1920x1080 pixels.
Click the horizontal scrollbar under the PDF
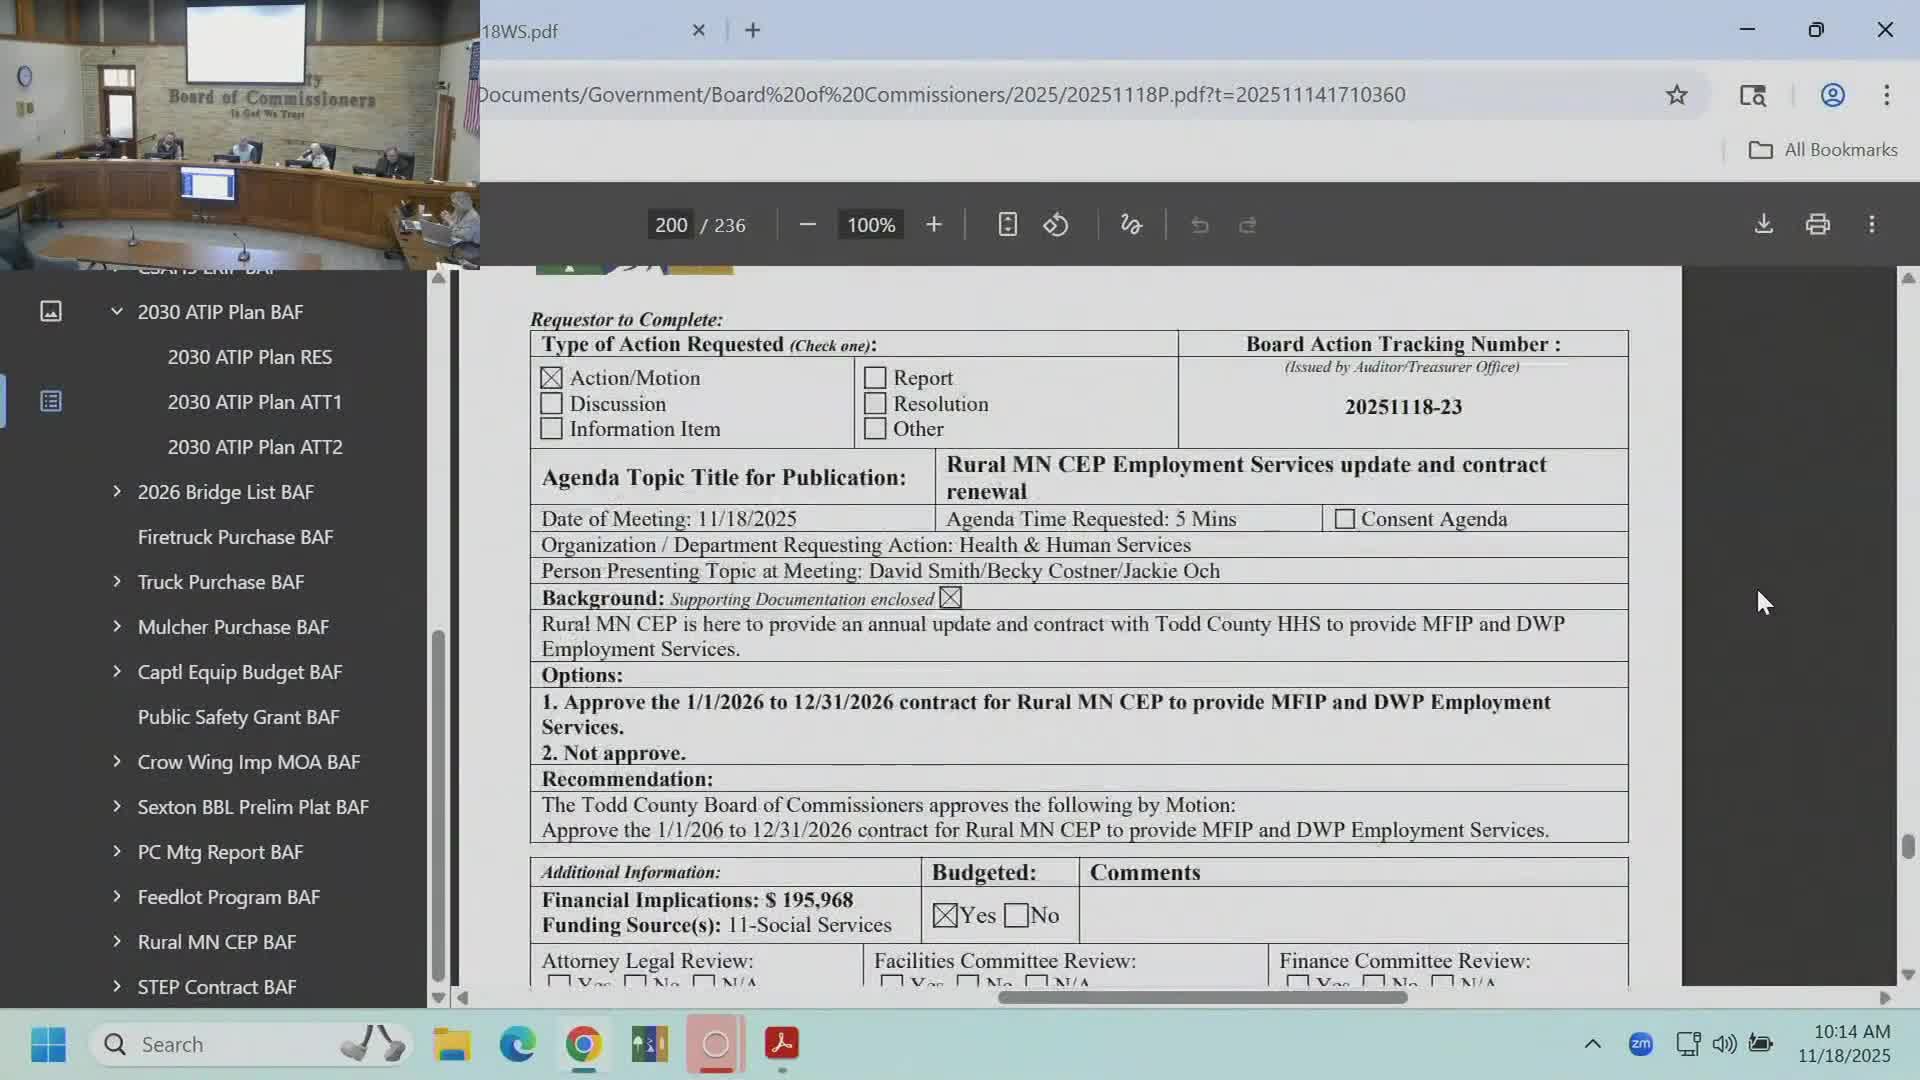click(x=1202, y=997)
